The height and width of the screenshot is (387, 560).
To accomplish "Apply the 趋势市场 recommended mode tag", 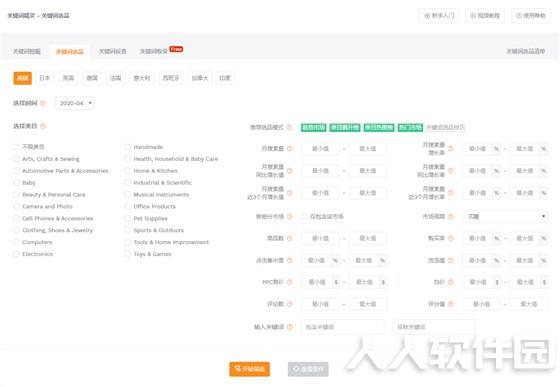I will tap(314, 127).
